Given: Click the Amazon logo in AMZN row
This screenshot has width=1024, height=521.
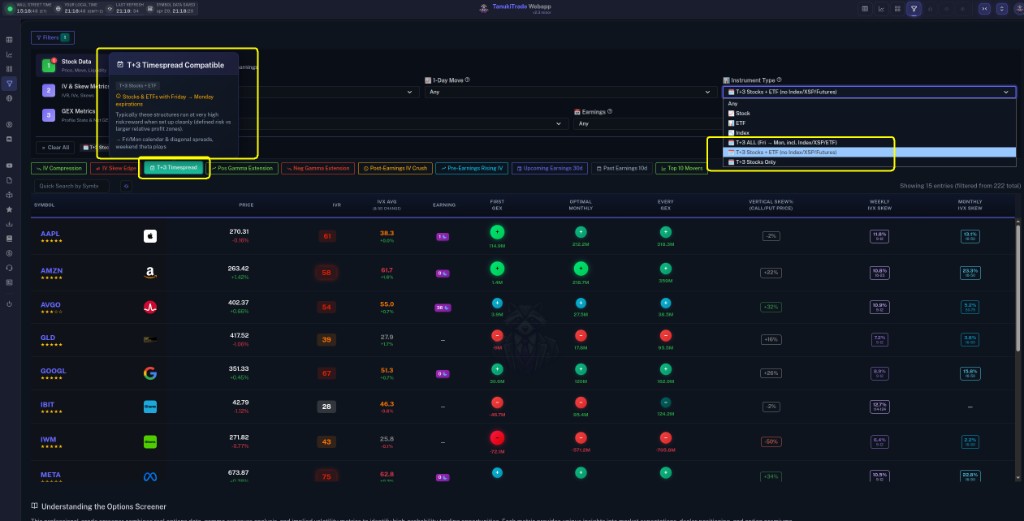Looking at the screenshot, I should [150, 272].
